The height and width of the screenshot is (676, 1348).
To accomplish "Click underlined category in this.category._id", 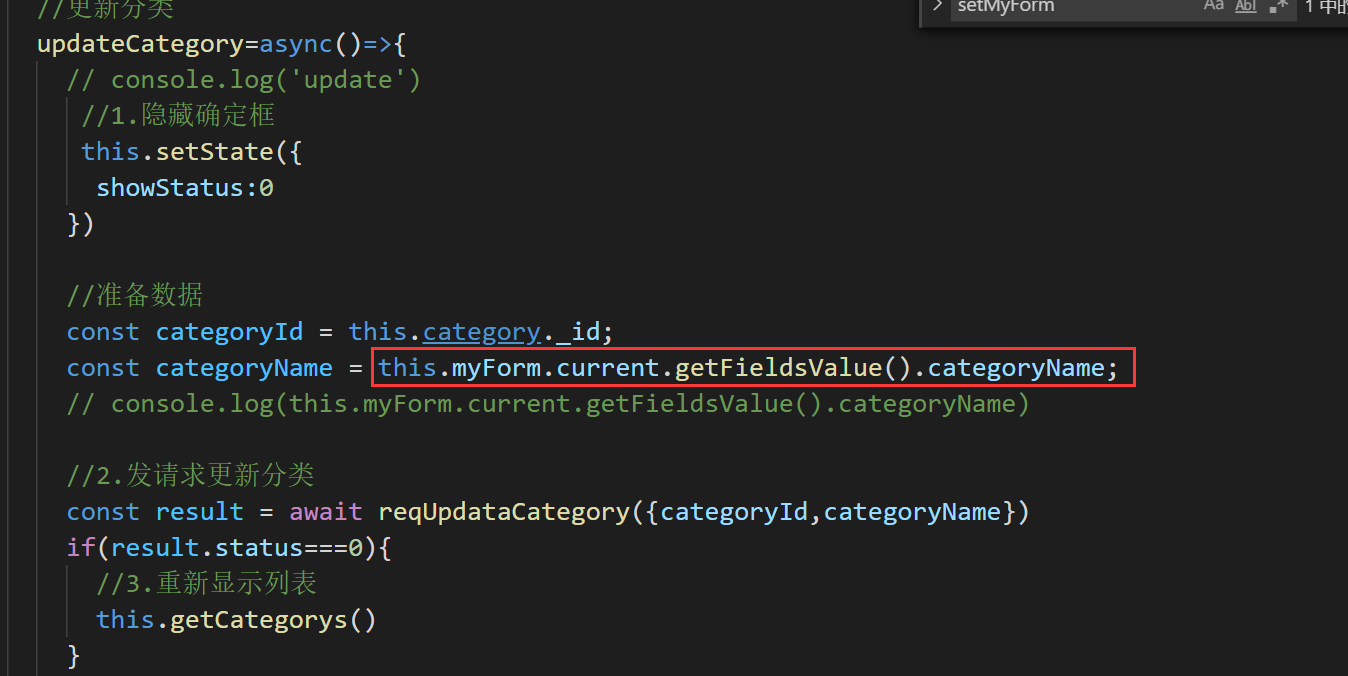I will pyautogui.click(x=482, y=331).
